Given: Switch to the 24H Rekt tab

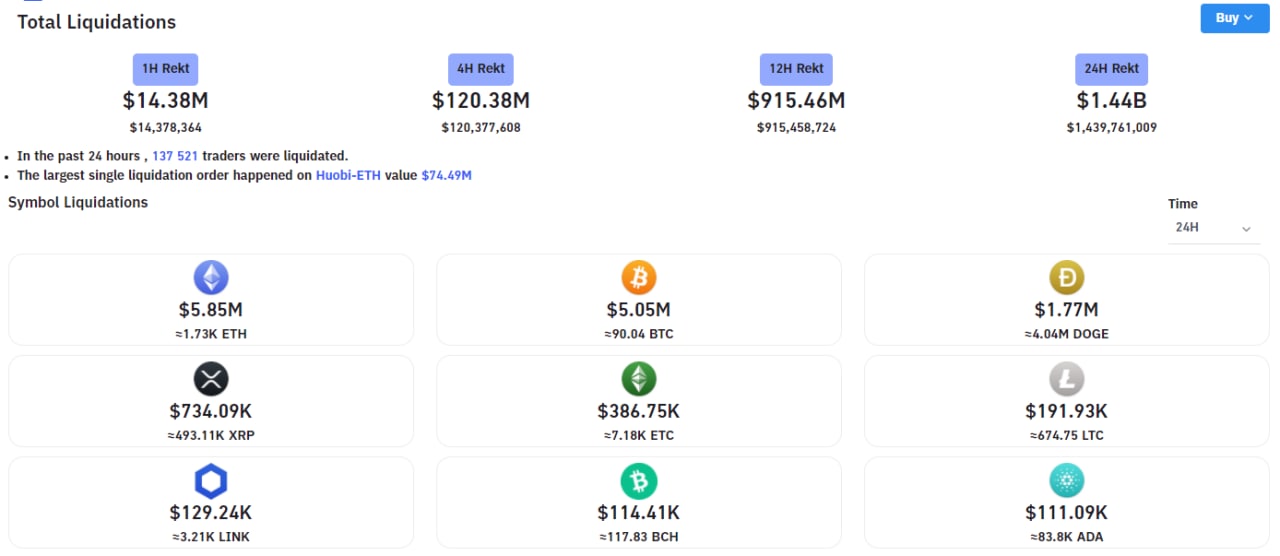Looking at the screenshot, I should [1111, 69].
